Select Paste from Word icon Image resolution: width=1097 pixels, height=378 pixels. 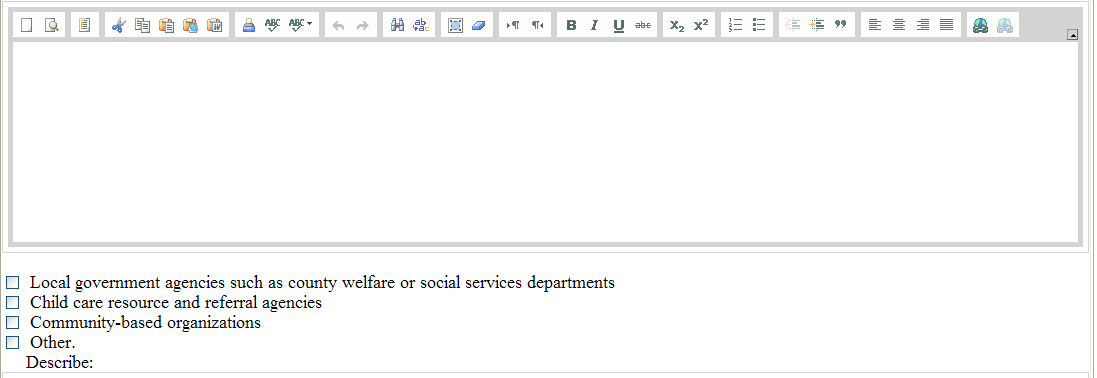coord(214,25)
